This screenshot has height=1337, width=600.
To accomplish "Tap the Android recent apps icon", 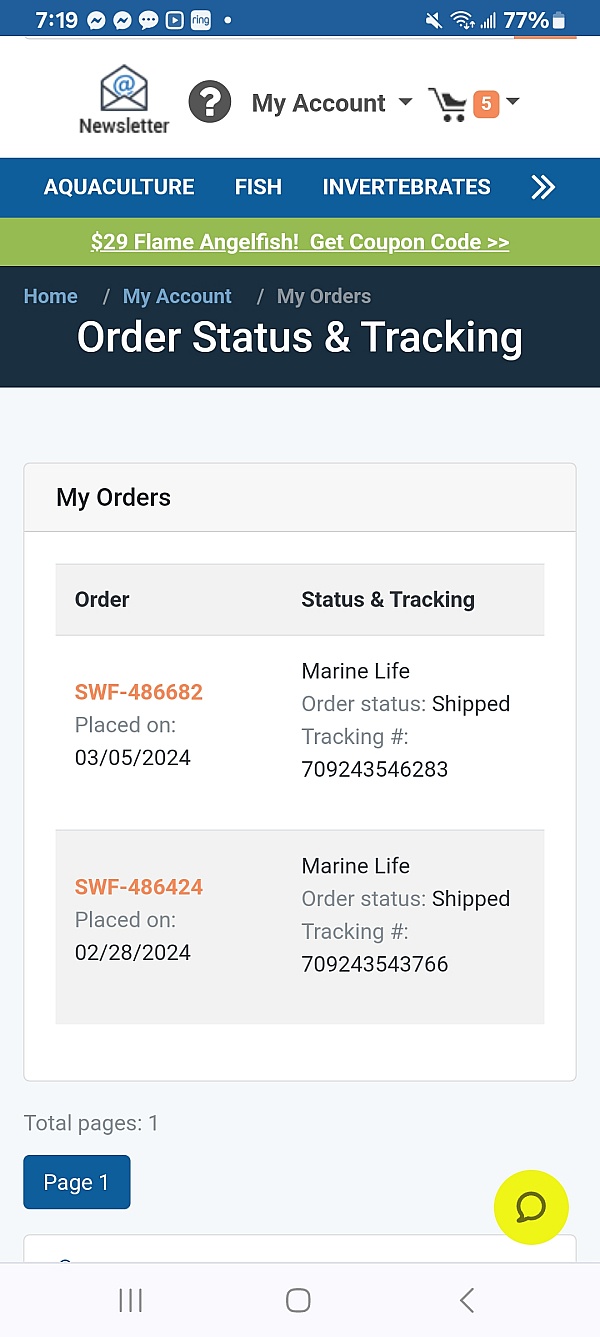I will [130, 1299].
